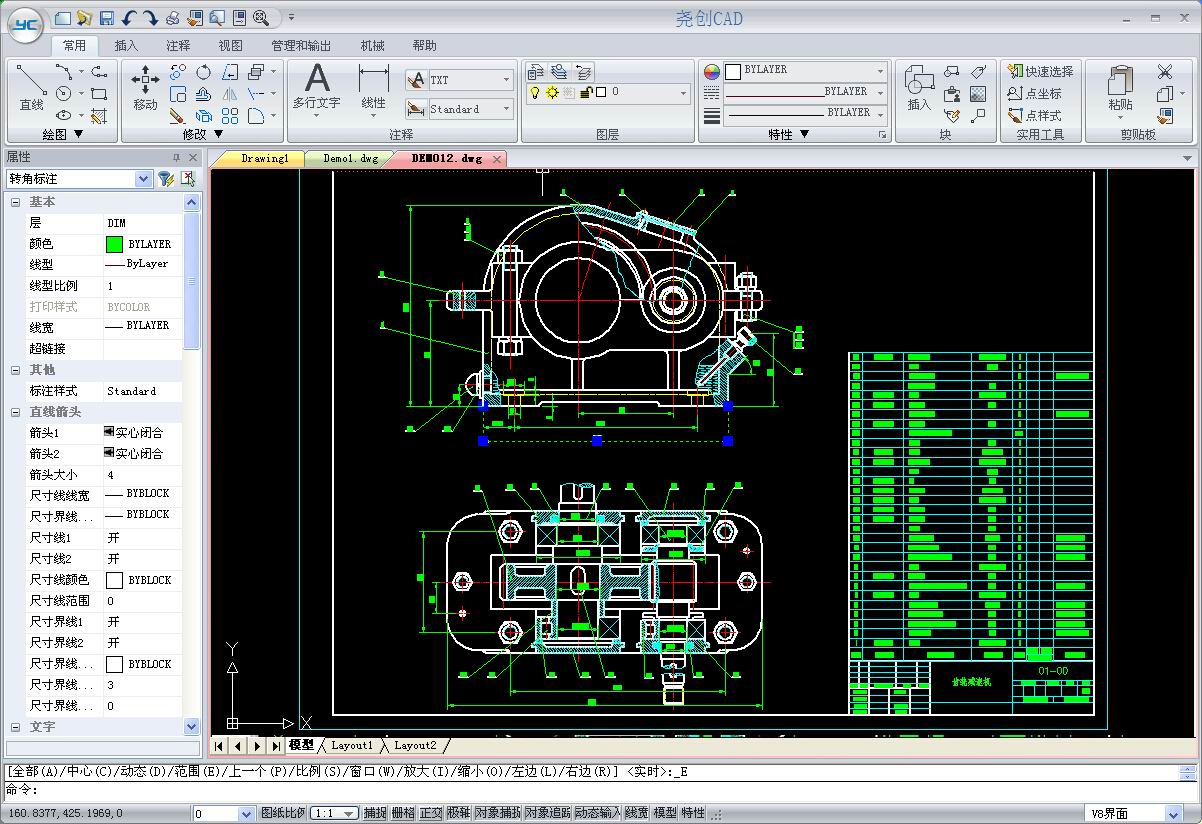The height and width of the screenshot is (824, 1202).
Task: Click the Redo arrow in quick access toolbar
Action: 150,18
